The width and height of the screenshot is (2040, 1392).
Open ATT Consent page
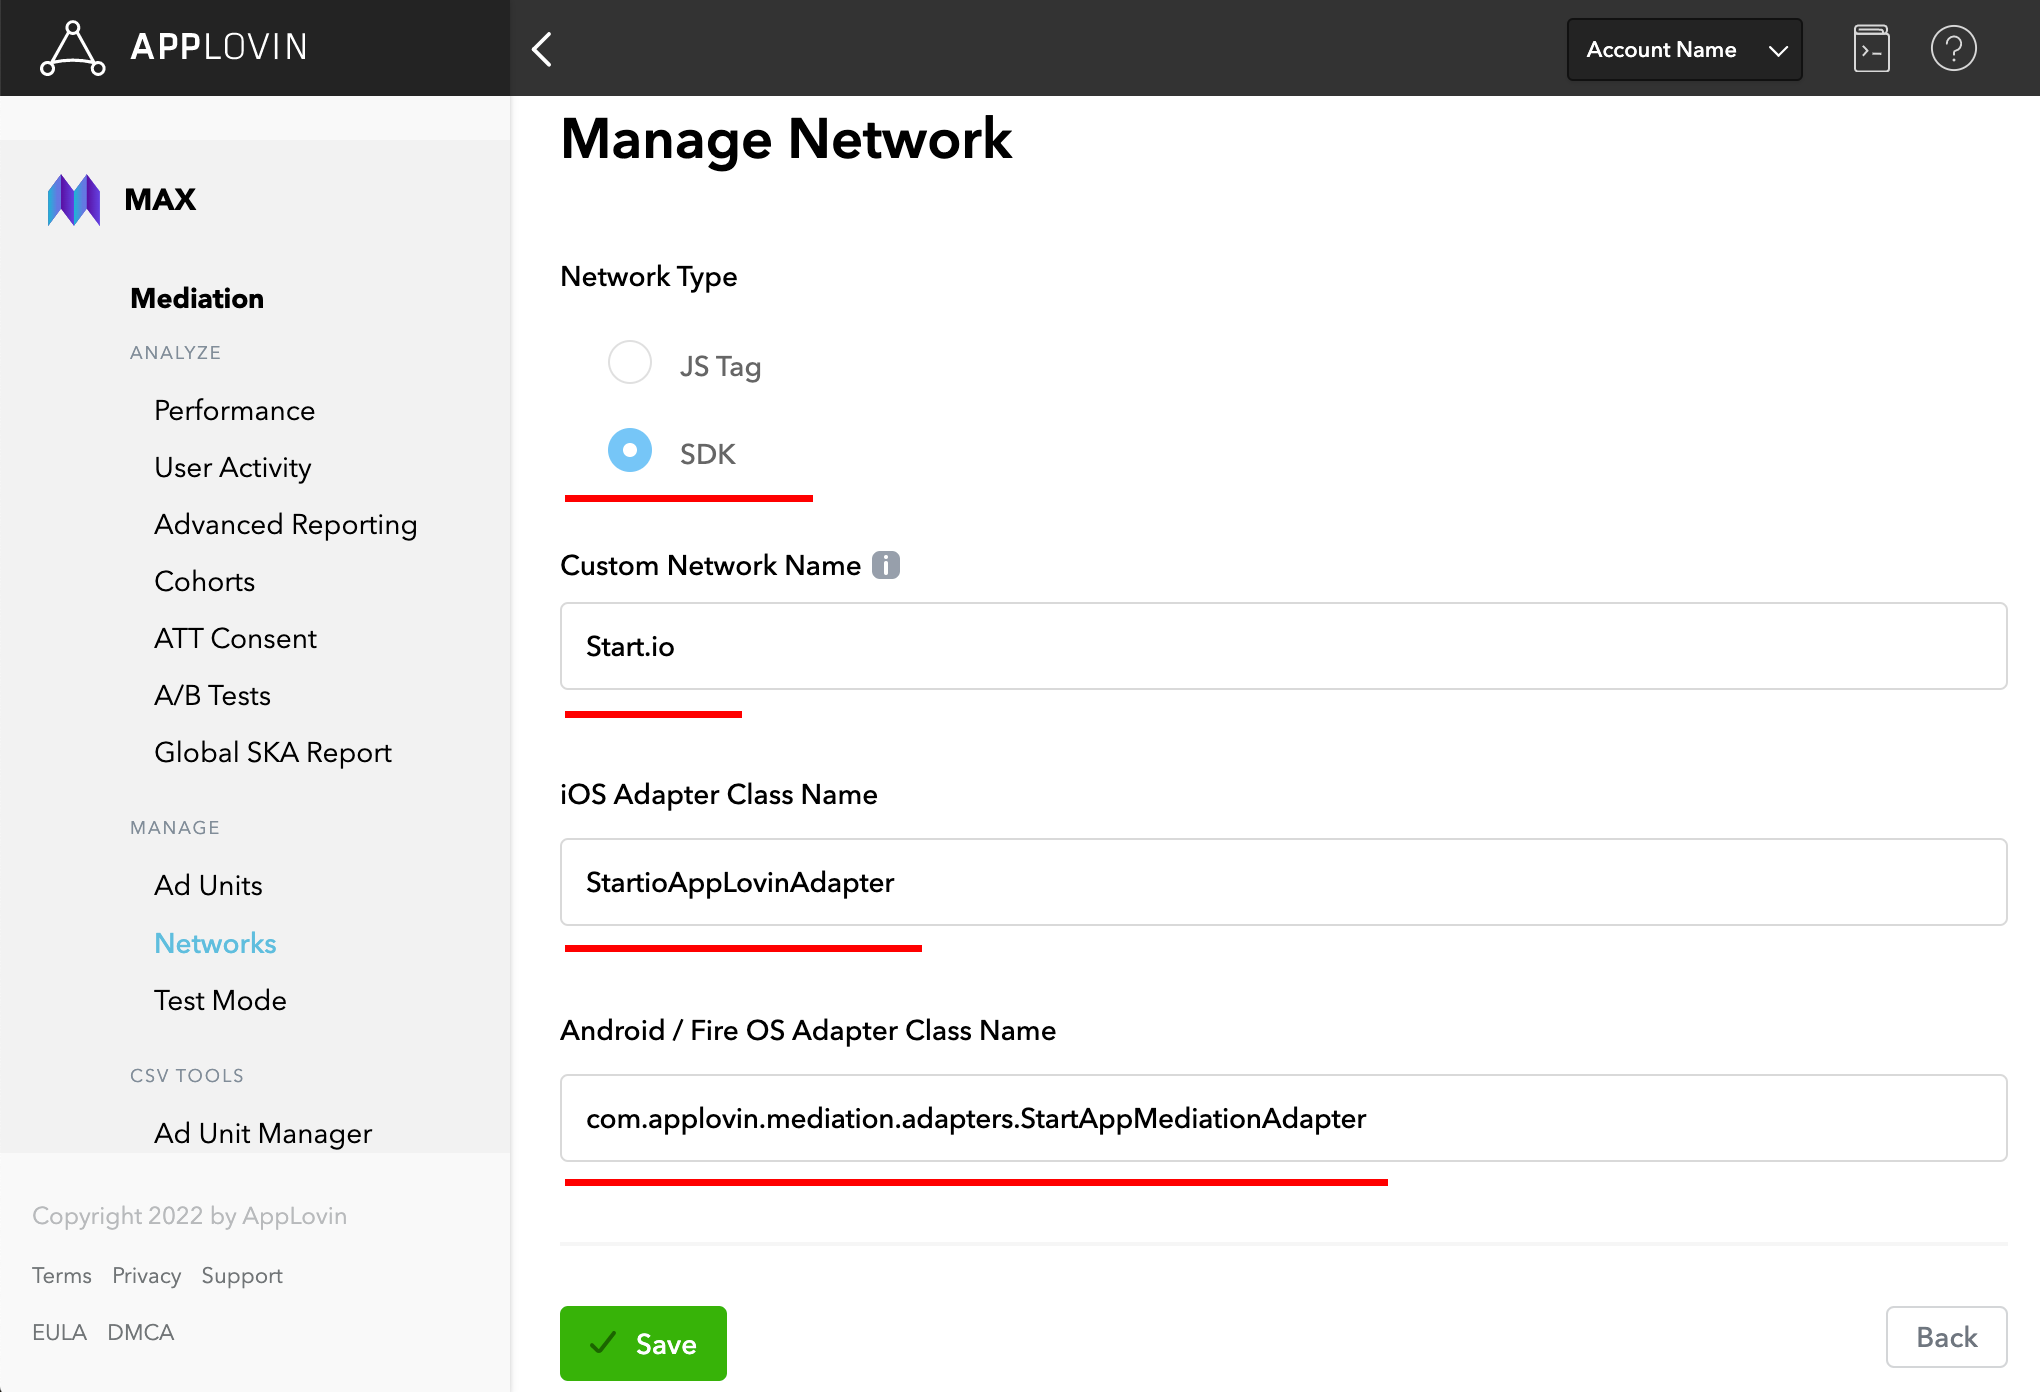click(x=235, y=638)
